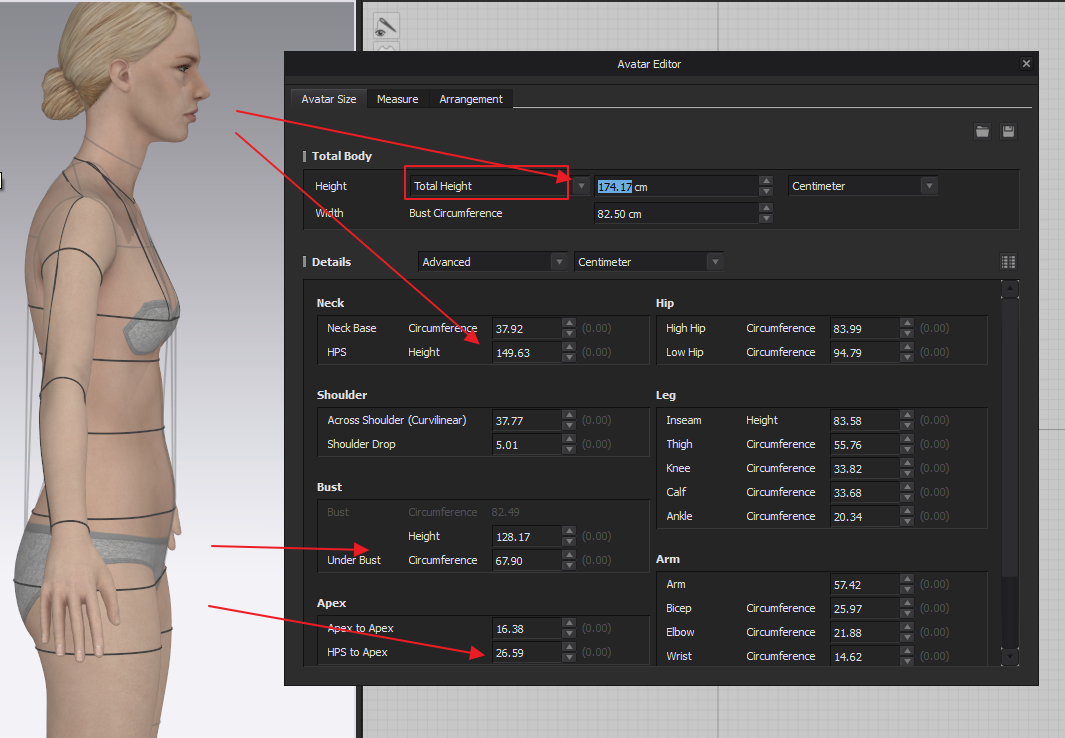This screenshot has height=738, width=1065.
Task: Click the Details panel vertical scrollbar thumb
Action: click(1010, 438)
